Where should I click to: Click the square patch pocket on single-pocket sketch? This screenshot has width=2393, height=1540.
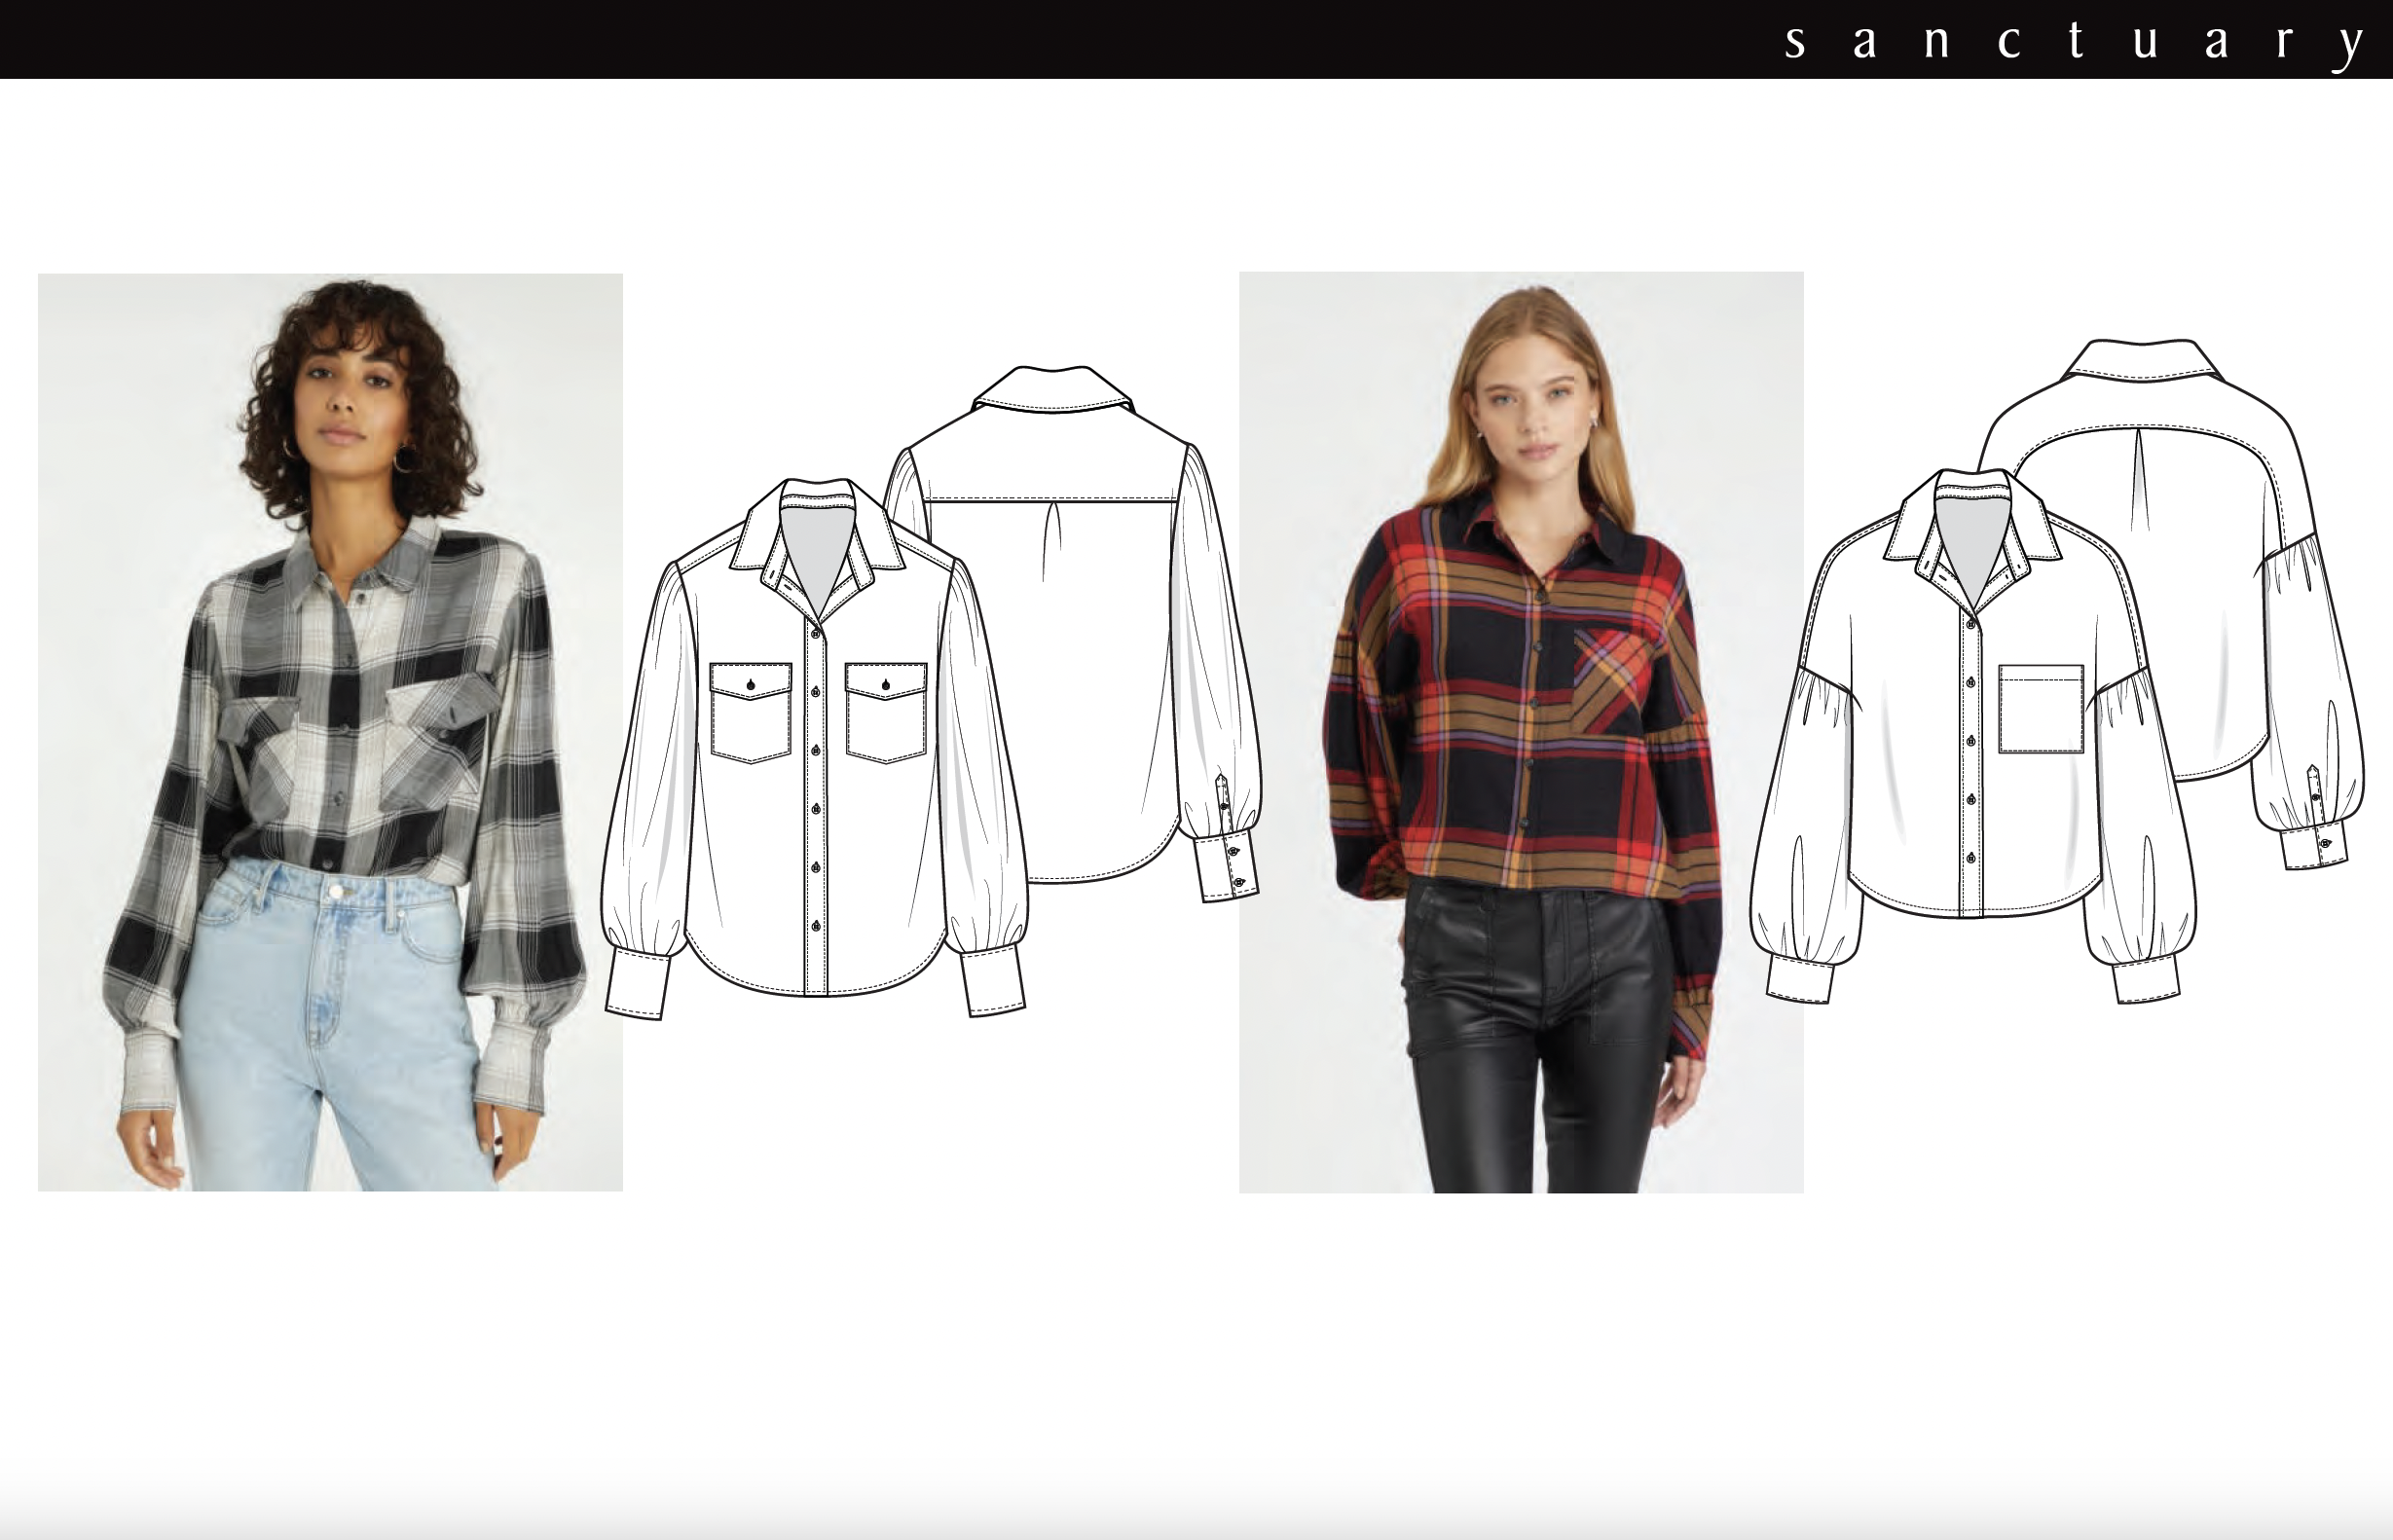pos(2041,708)
